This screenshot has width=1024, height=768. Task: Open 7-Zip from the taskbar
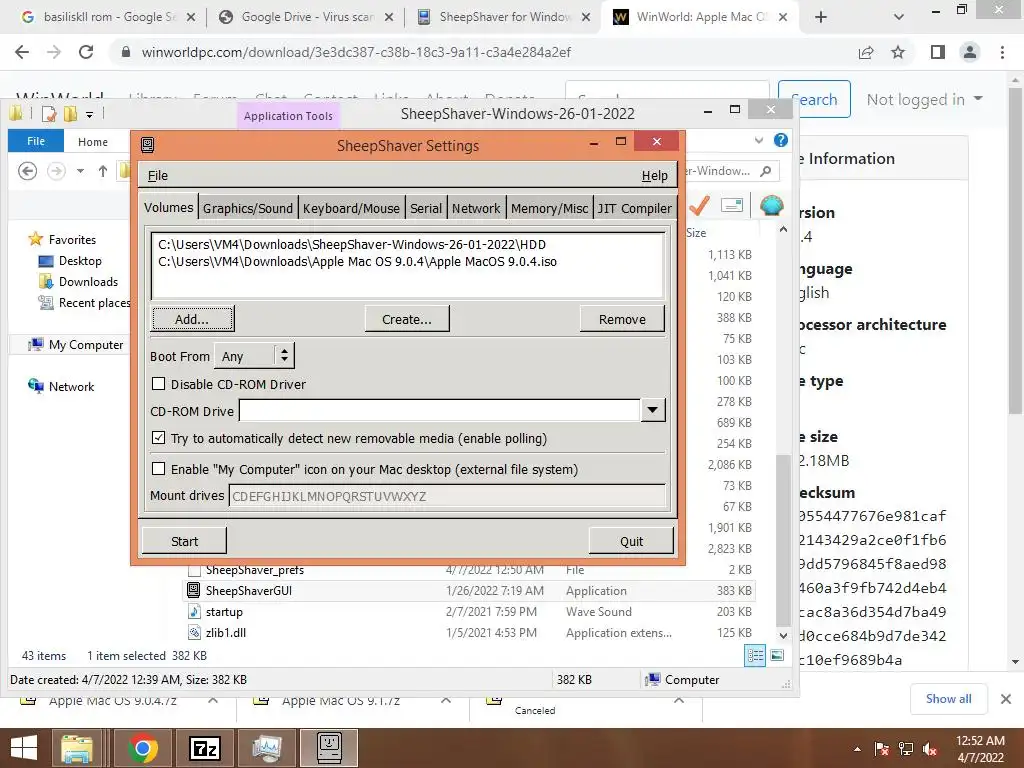point(204,748)
